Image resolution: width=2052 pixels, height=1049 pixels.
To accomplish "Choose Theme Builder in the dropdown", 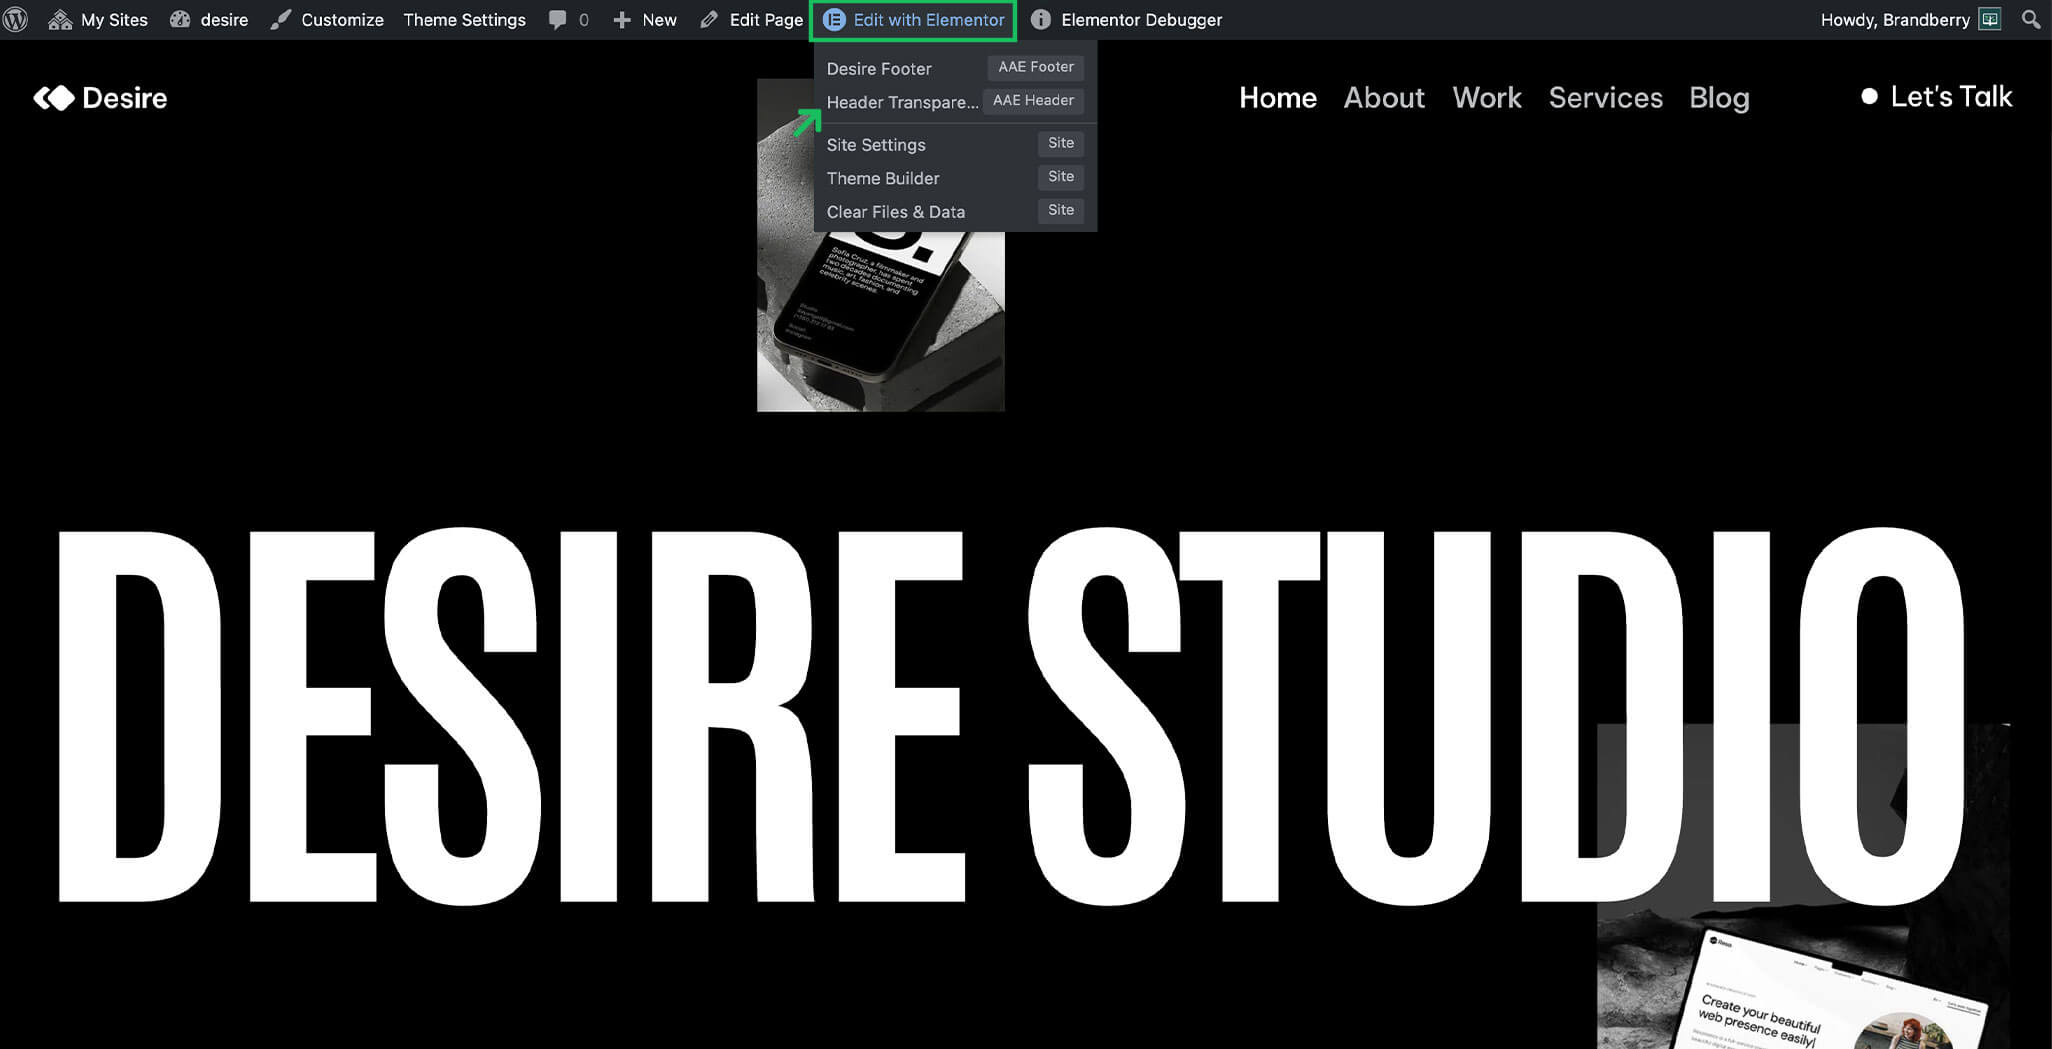I will pos(883,178).
